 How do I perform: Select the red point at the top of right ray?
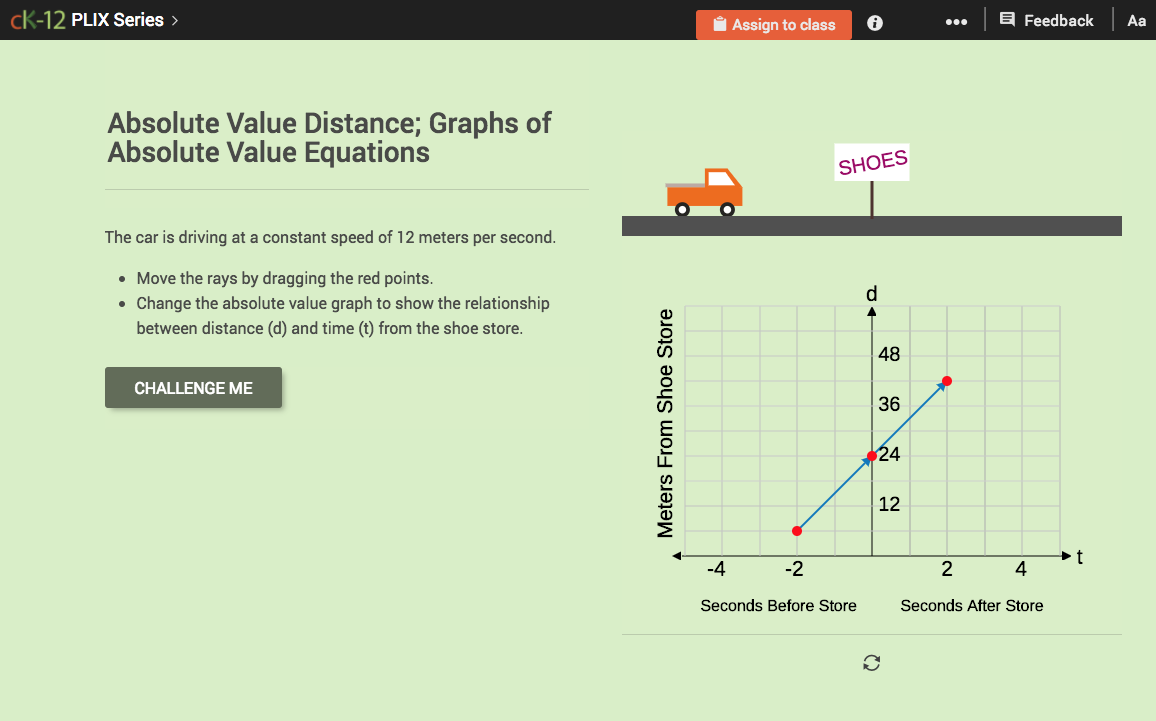tap(946, 381)
